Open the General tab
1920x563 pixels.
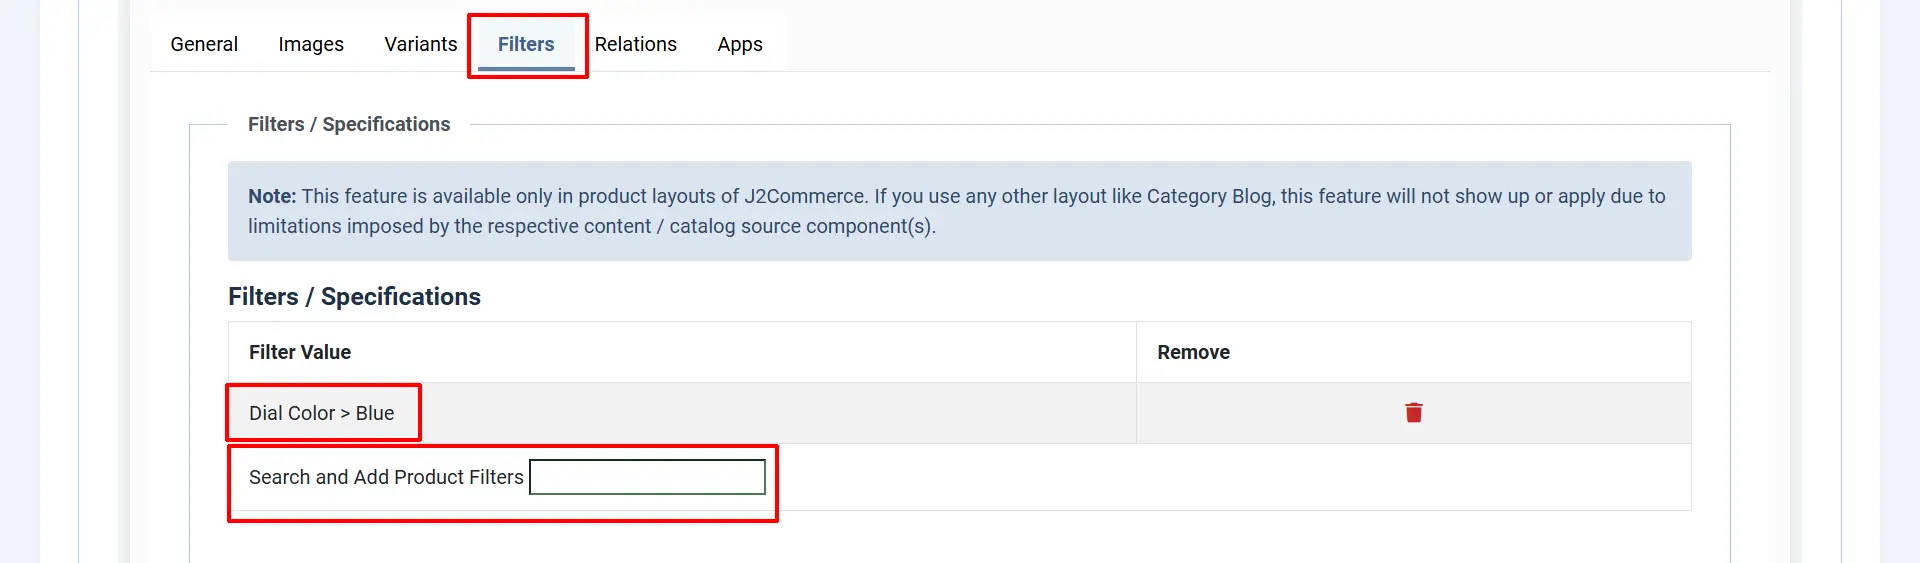click(x=204, y=44)
